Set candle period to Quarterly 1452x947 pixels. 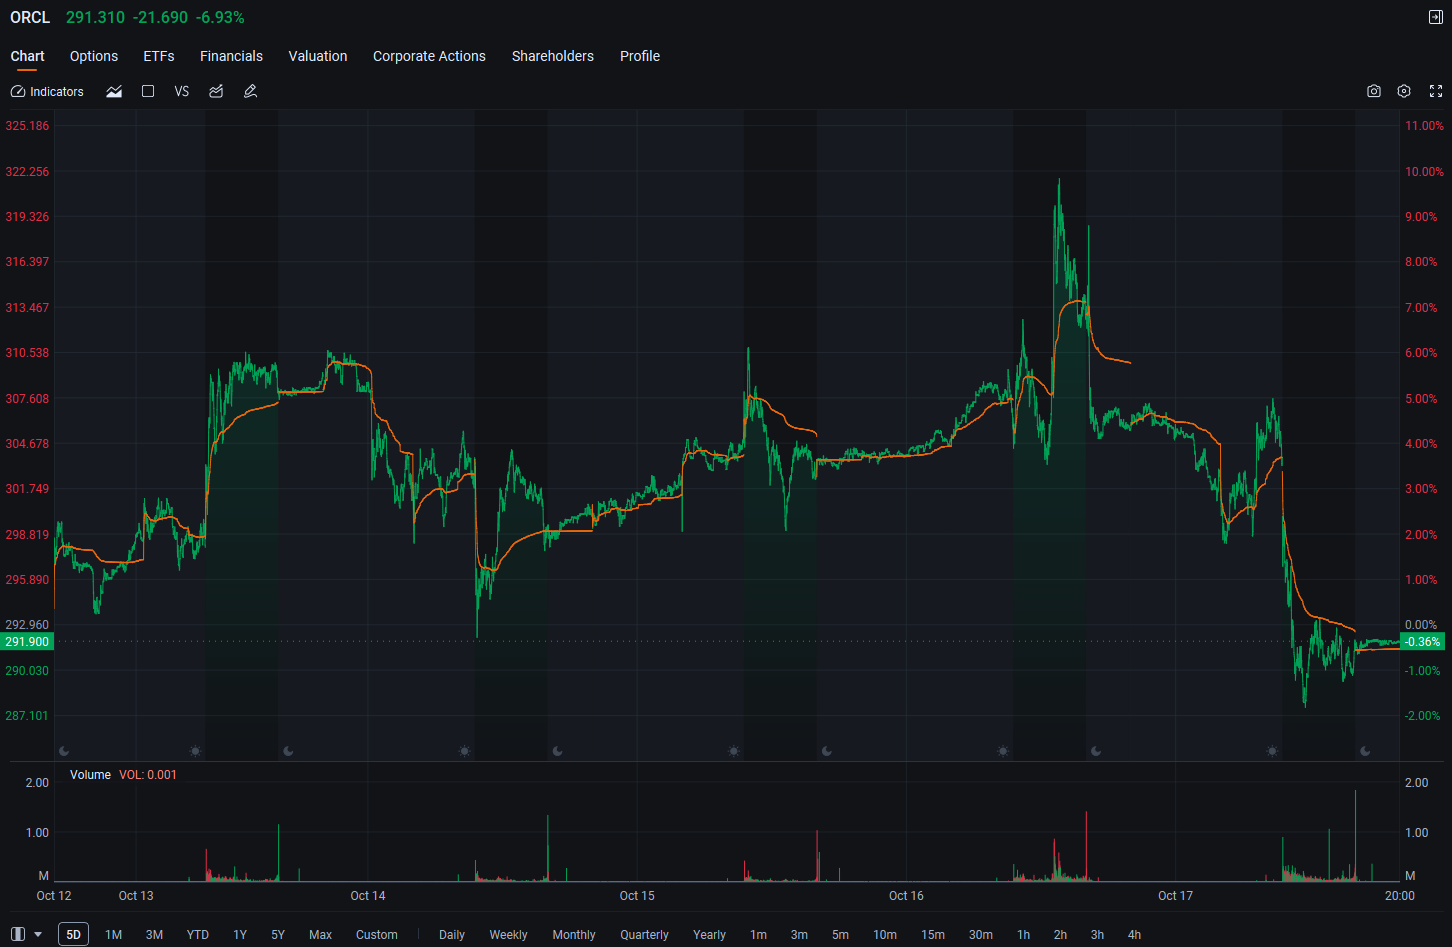(644, 934)
